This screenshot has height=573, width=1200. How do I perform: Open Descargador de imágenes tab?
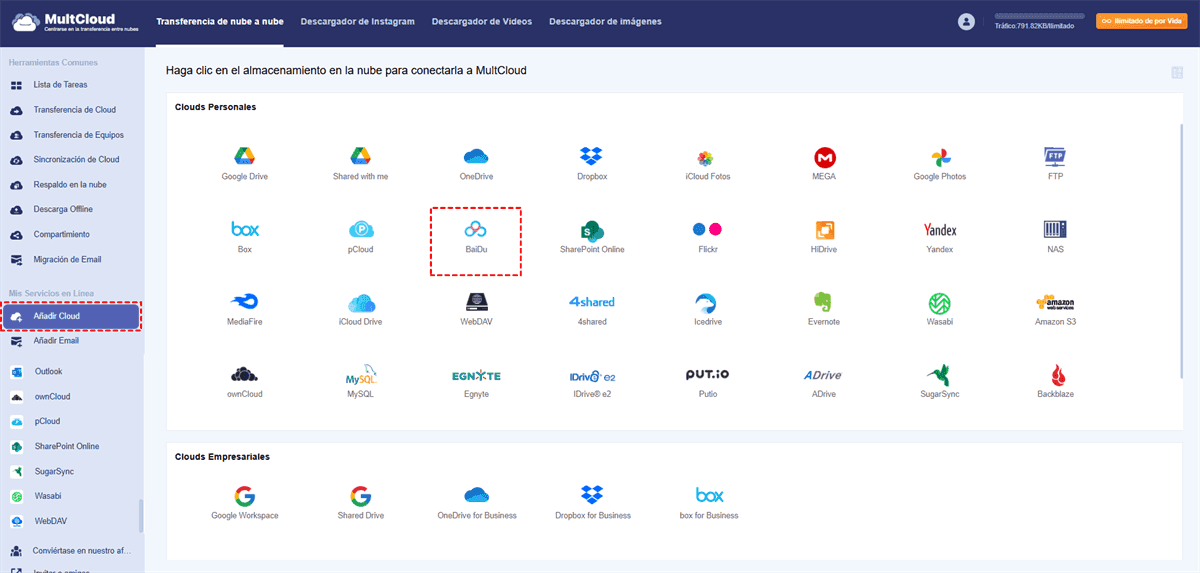click(x=605, y=21)
